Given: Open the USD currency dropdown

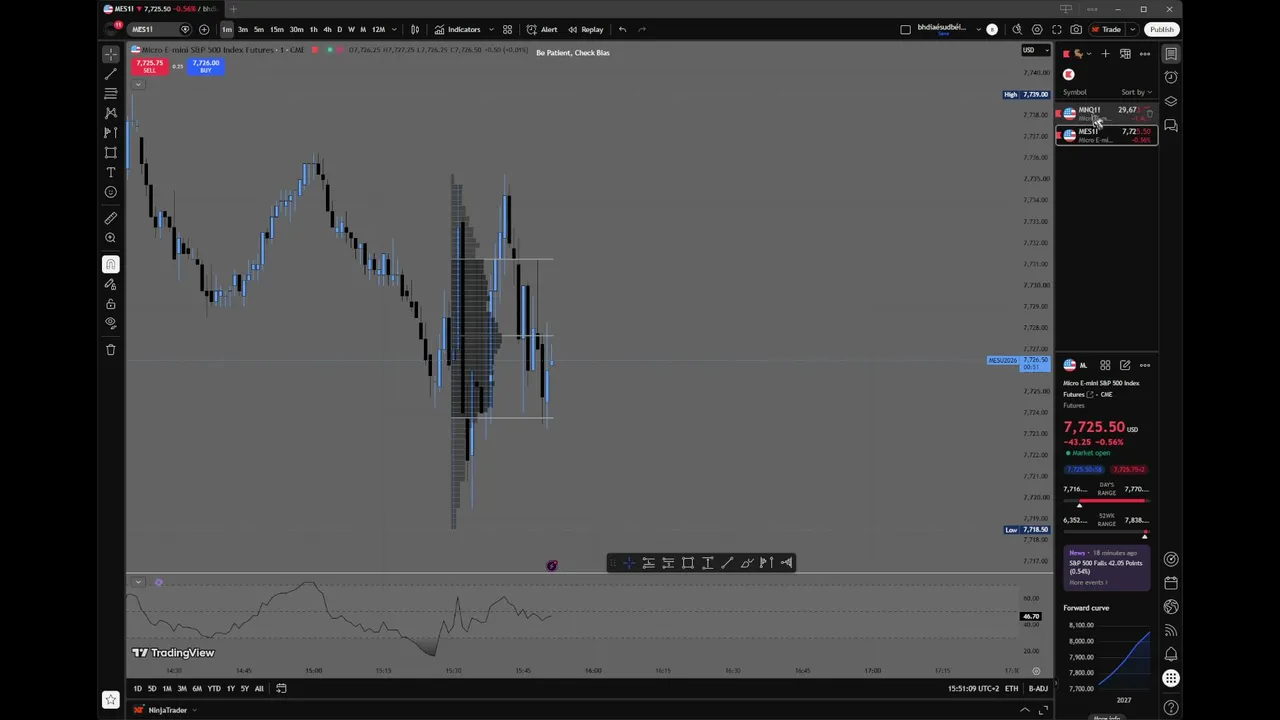Looking at the screenshot, I should (1034, 50).
